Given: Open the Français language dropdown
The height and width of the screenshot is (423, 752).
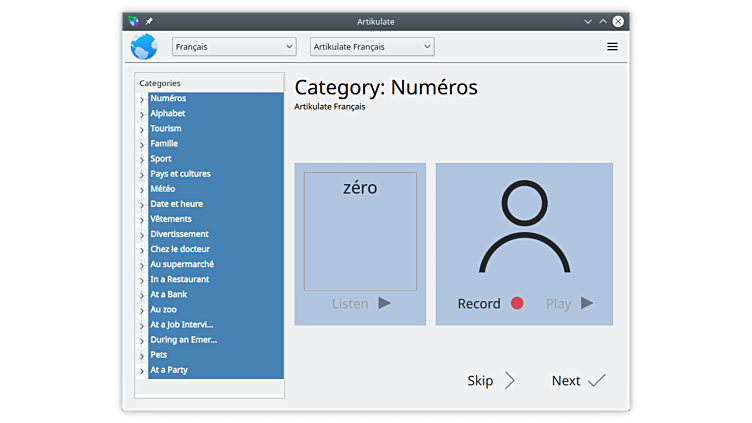Looking at the screenshot, I should 234,47.
